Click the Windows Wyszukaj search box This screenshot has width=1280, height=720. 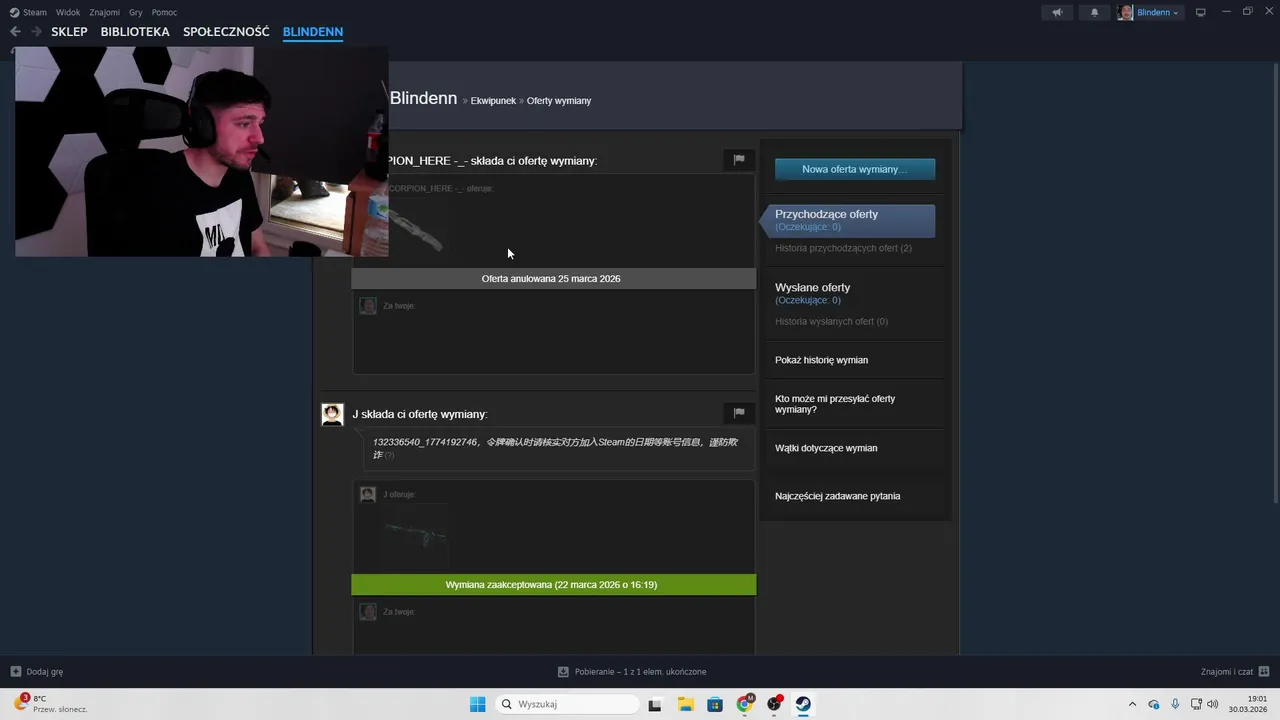[567, 704]
